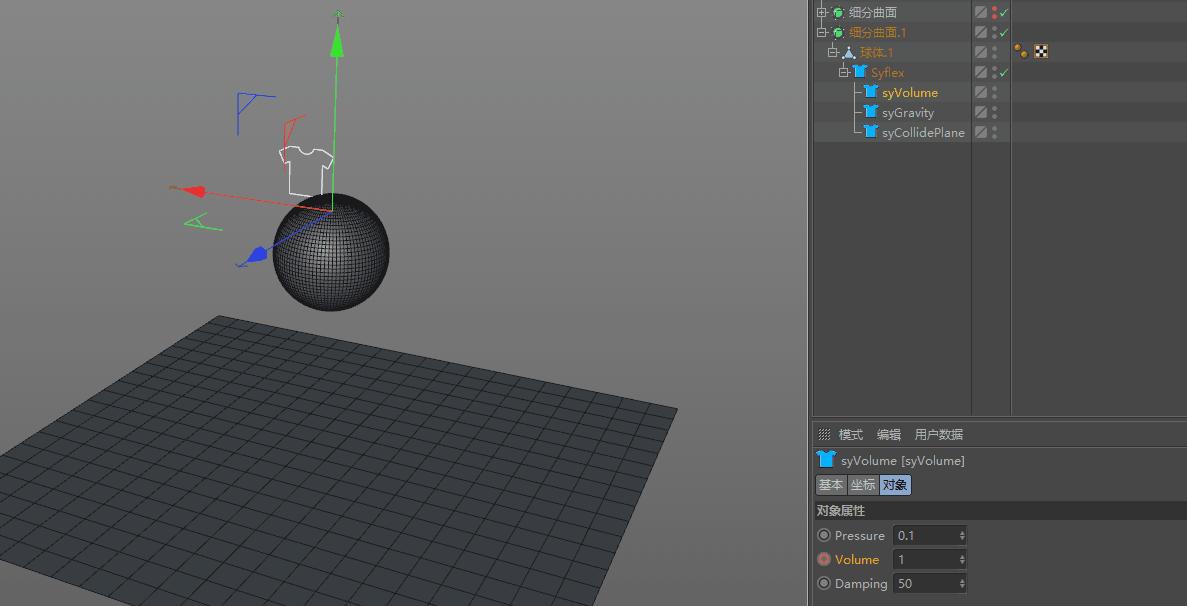The image size is (1187, 606).
Task: Switch to the 基本 tab
Action: [831, 485]
